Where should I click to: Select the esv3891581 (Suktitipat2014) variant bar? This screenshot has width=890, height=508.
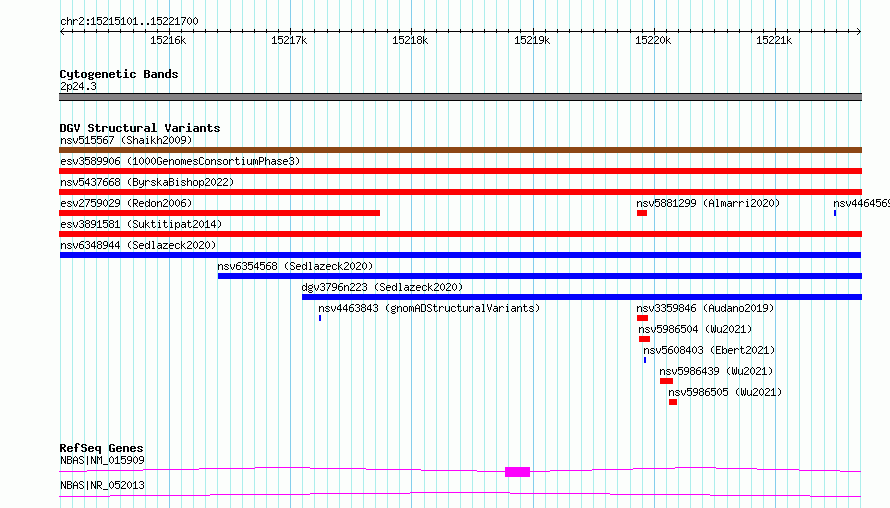pyautogui.click(x=460, y=234)
